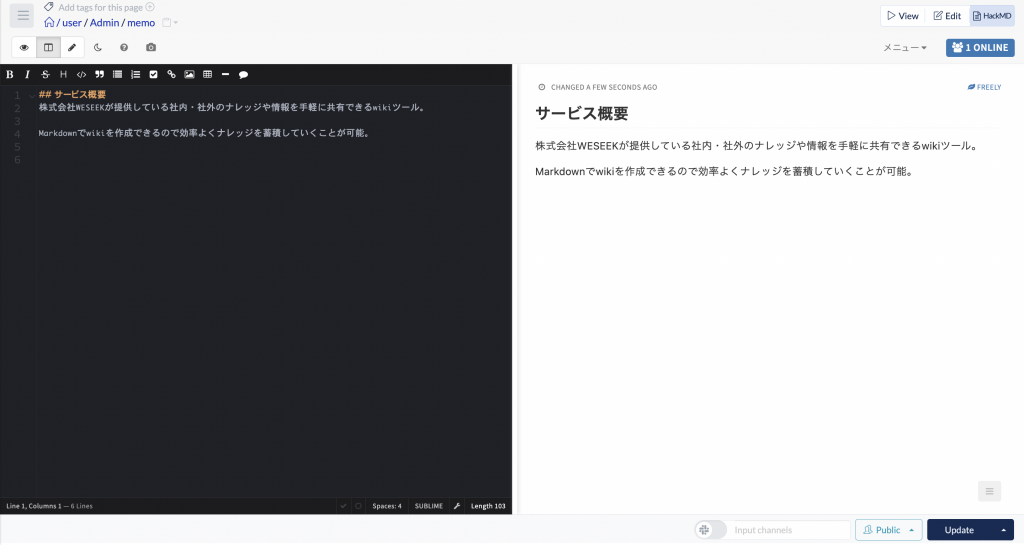
Task: Click the camera upload image icon
Action: (151, 48)
